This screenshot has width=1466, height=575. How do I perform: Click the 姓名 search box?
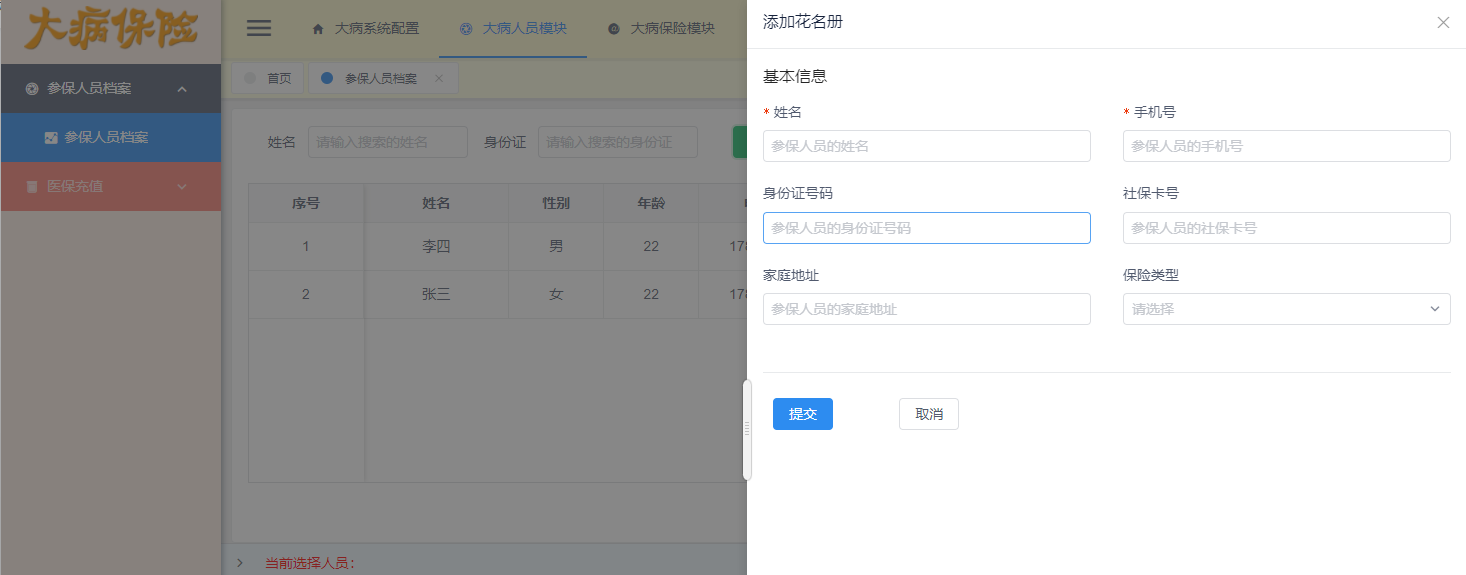pyautogui.click(x=388, y=142)
